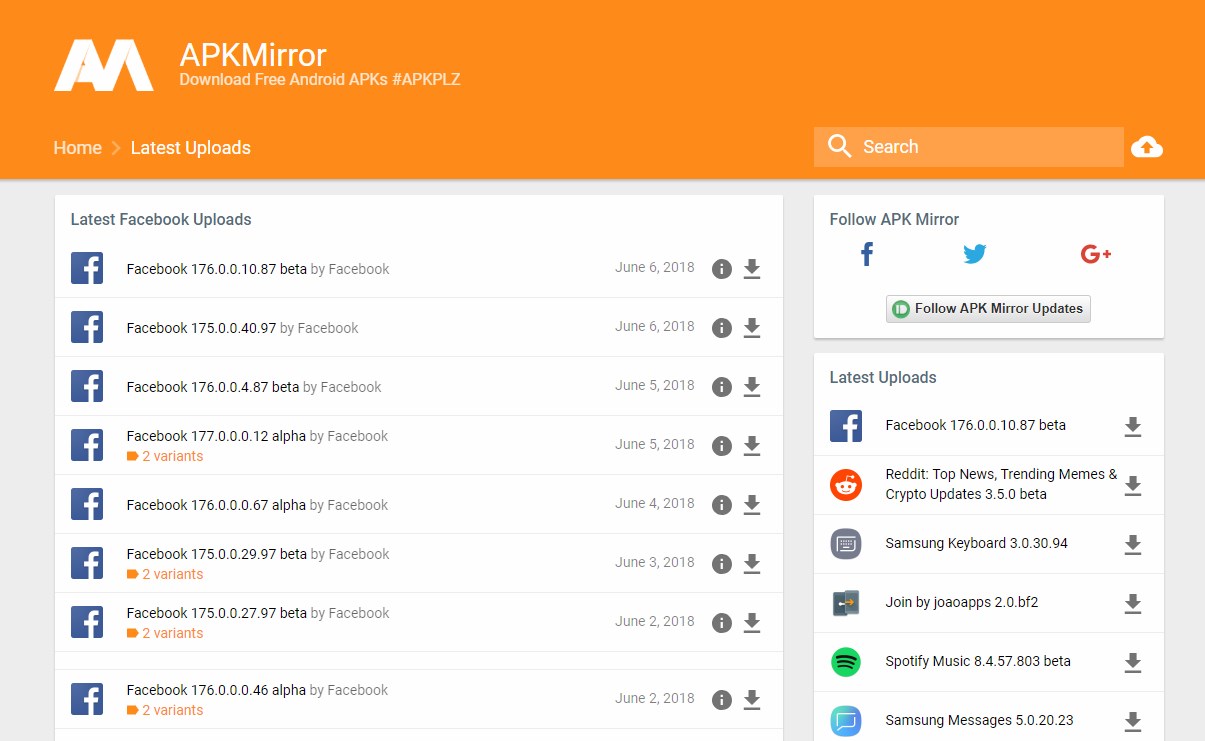Open the upload APK cloud icon
The image size is (1205, 741).
point(1147,148)
